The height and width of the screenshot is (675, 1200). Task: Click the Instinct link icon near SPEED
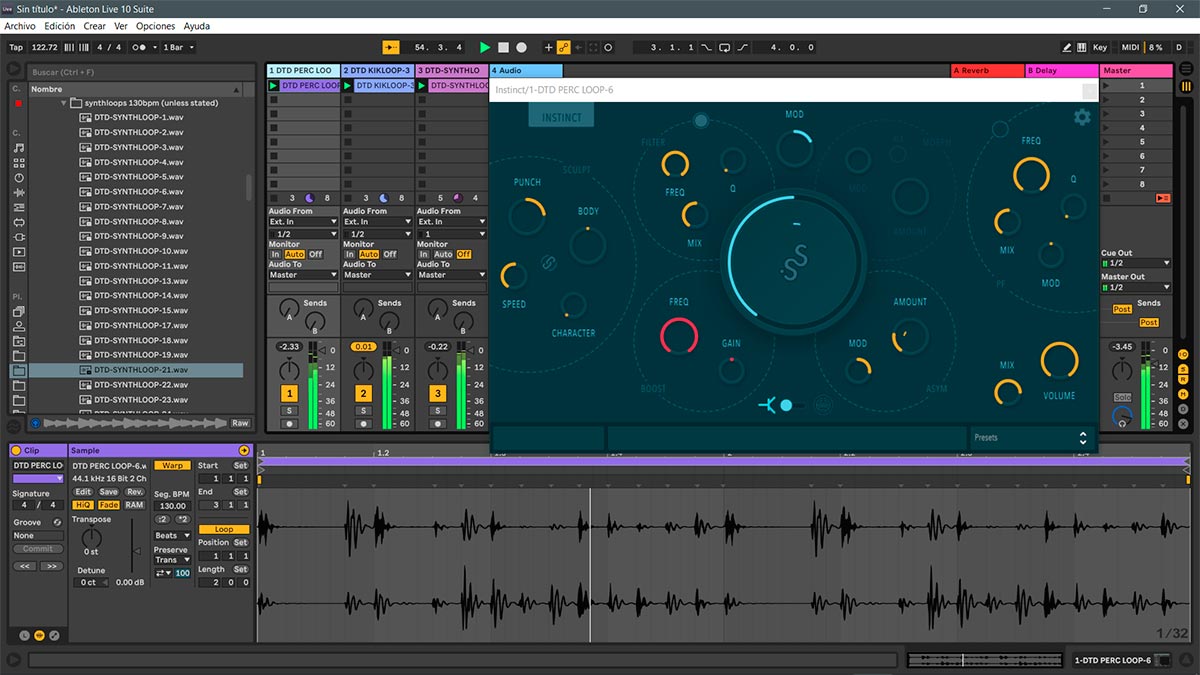(x=549, y=264)
